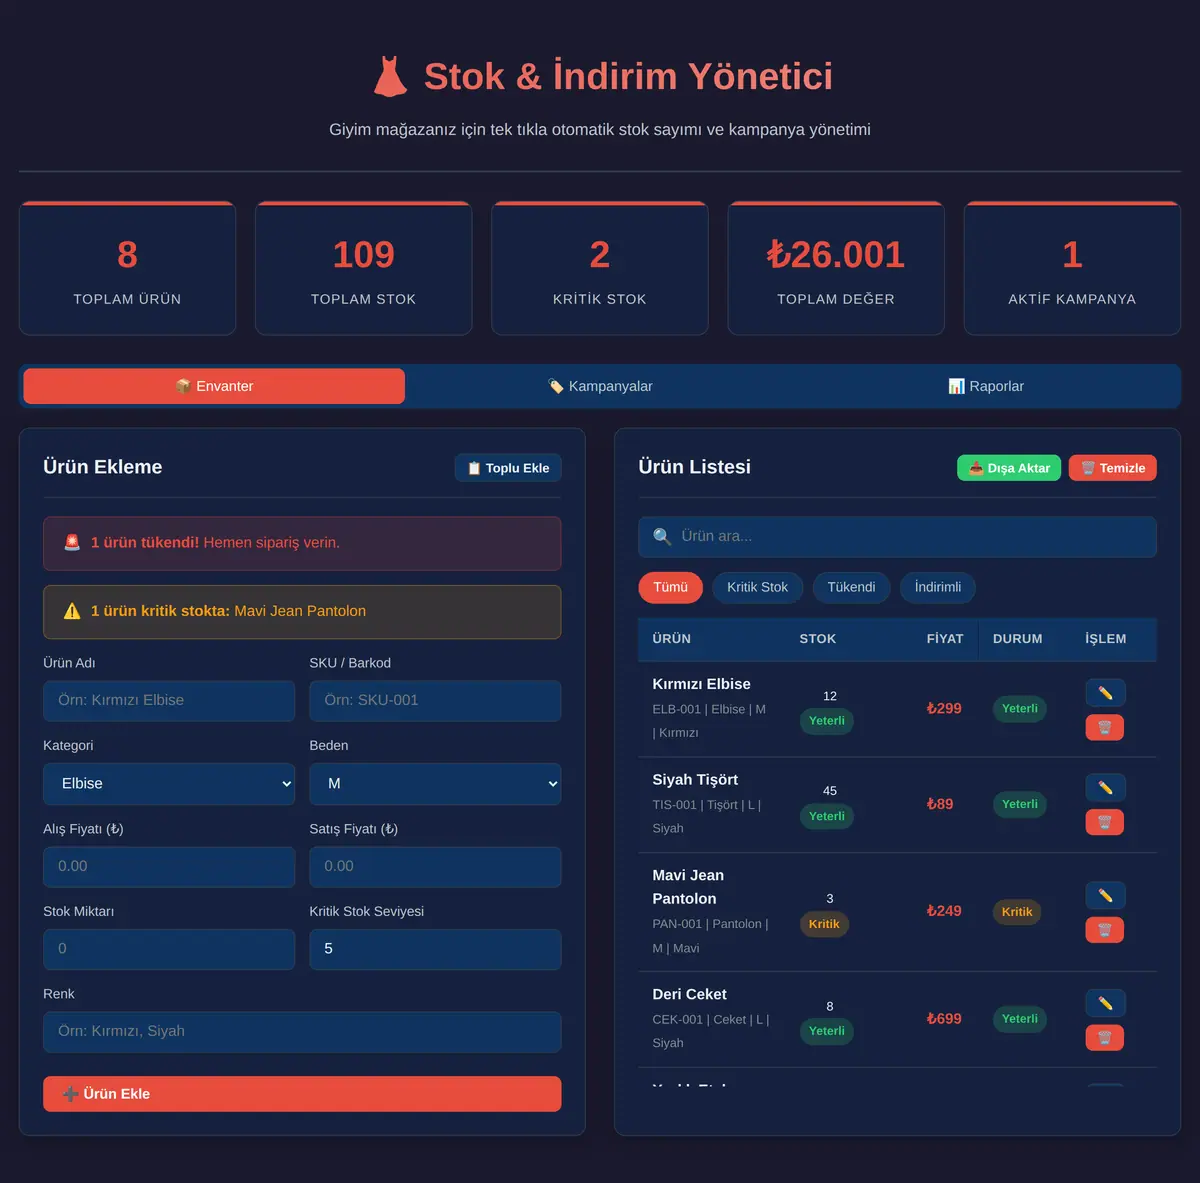Click into the Alış Fiyatı field
This screenshot has height=1183, width=1200.
(x=169, y=867)
